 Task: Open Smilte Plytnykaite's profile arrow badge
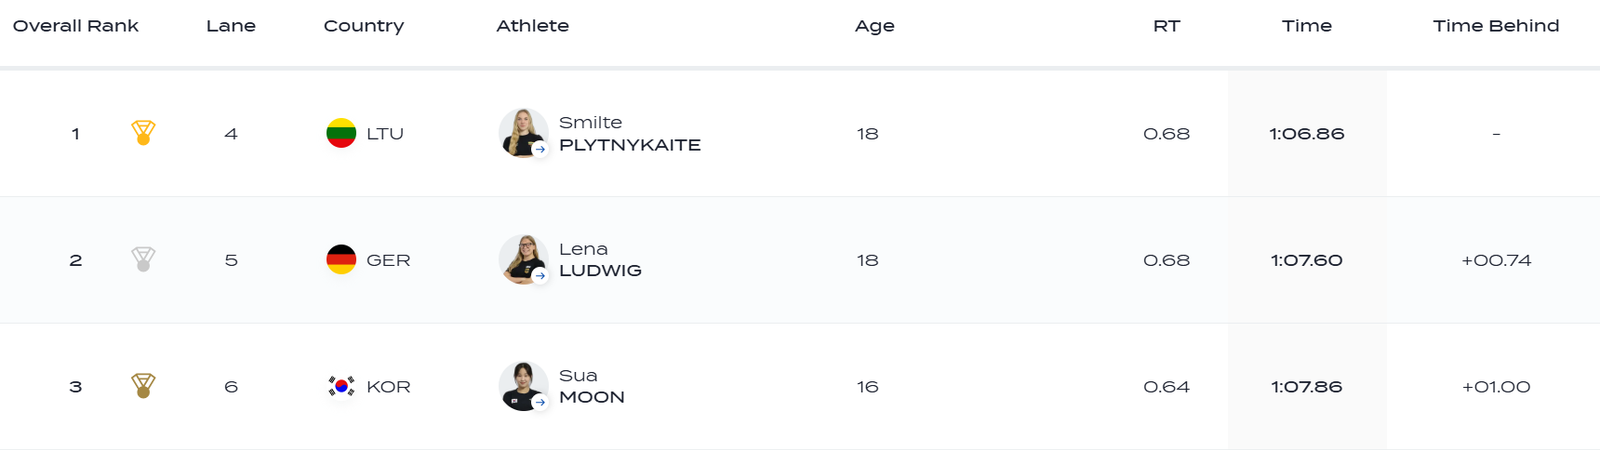(x=540, y=149)
